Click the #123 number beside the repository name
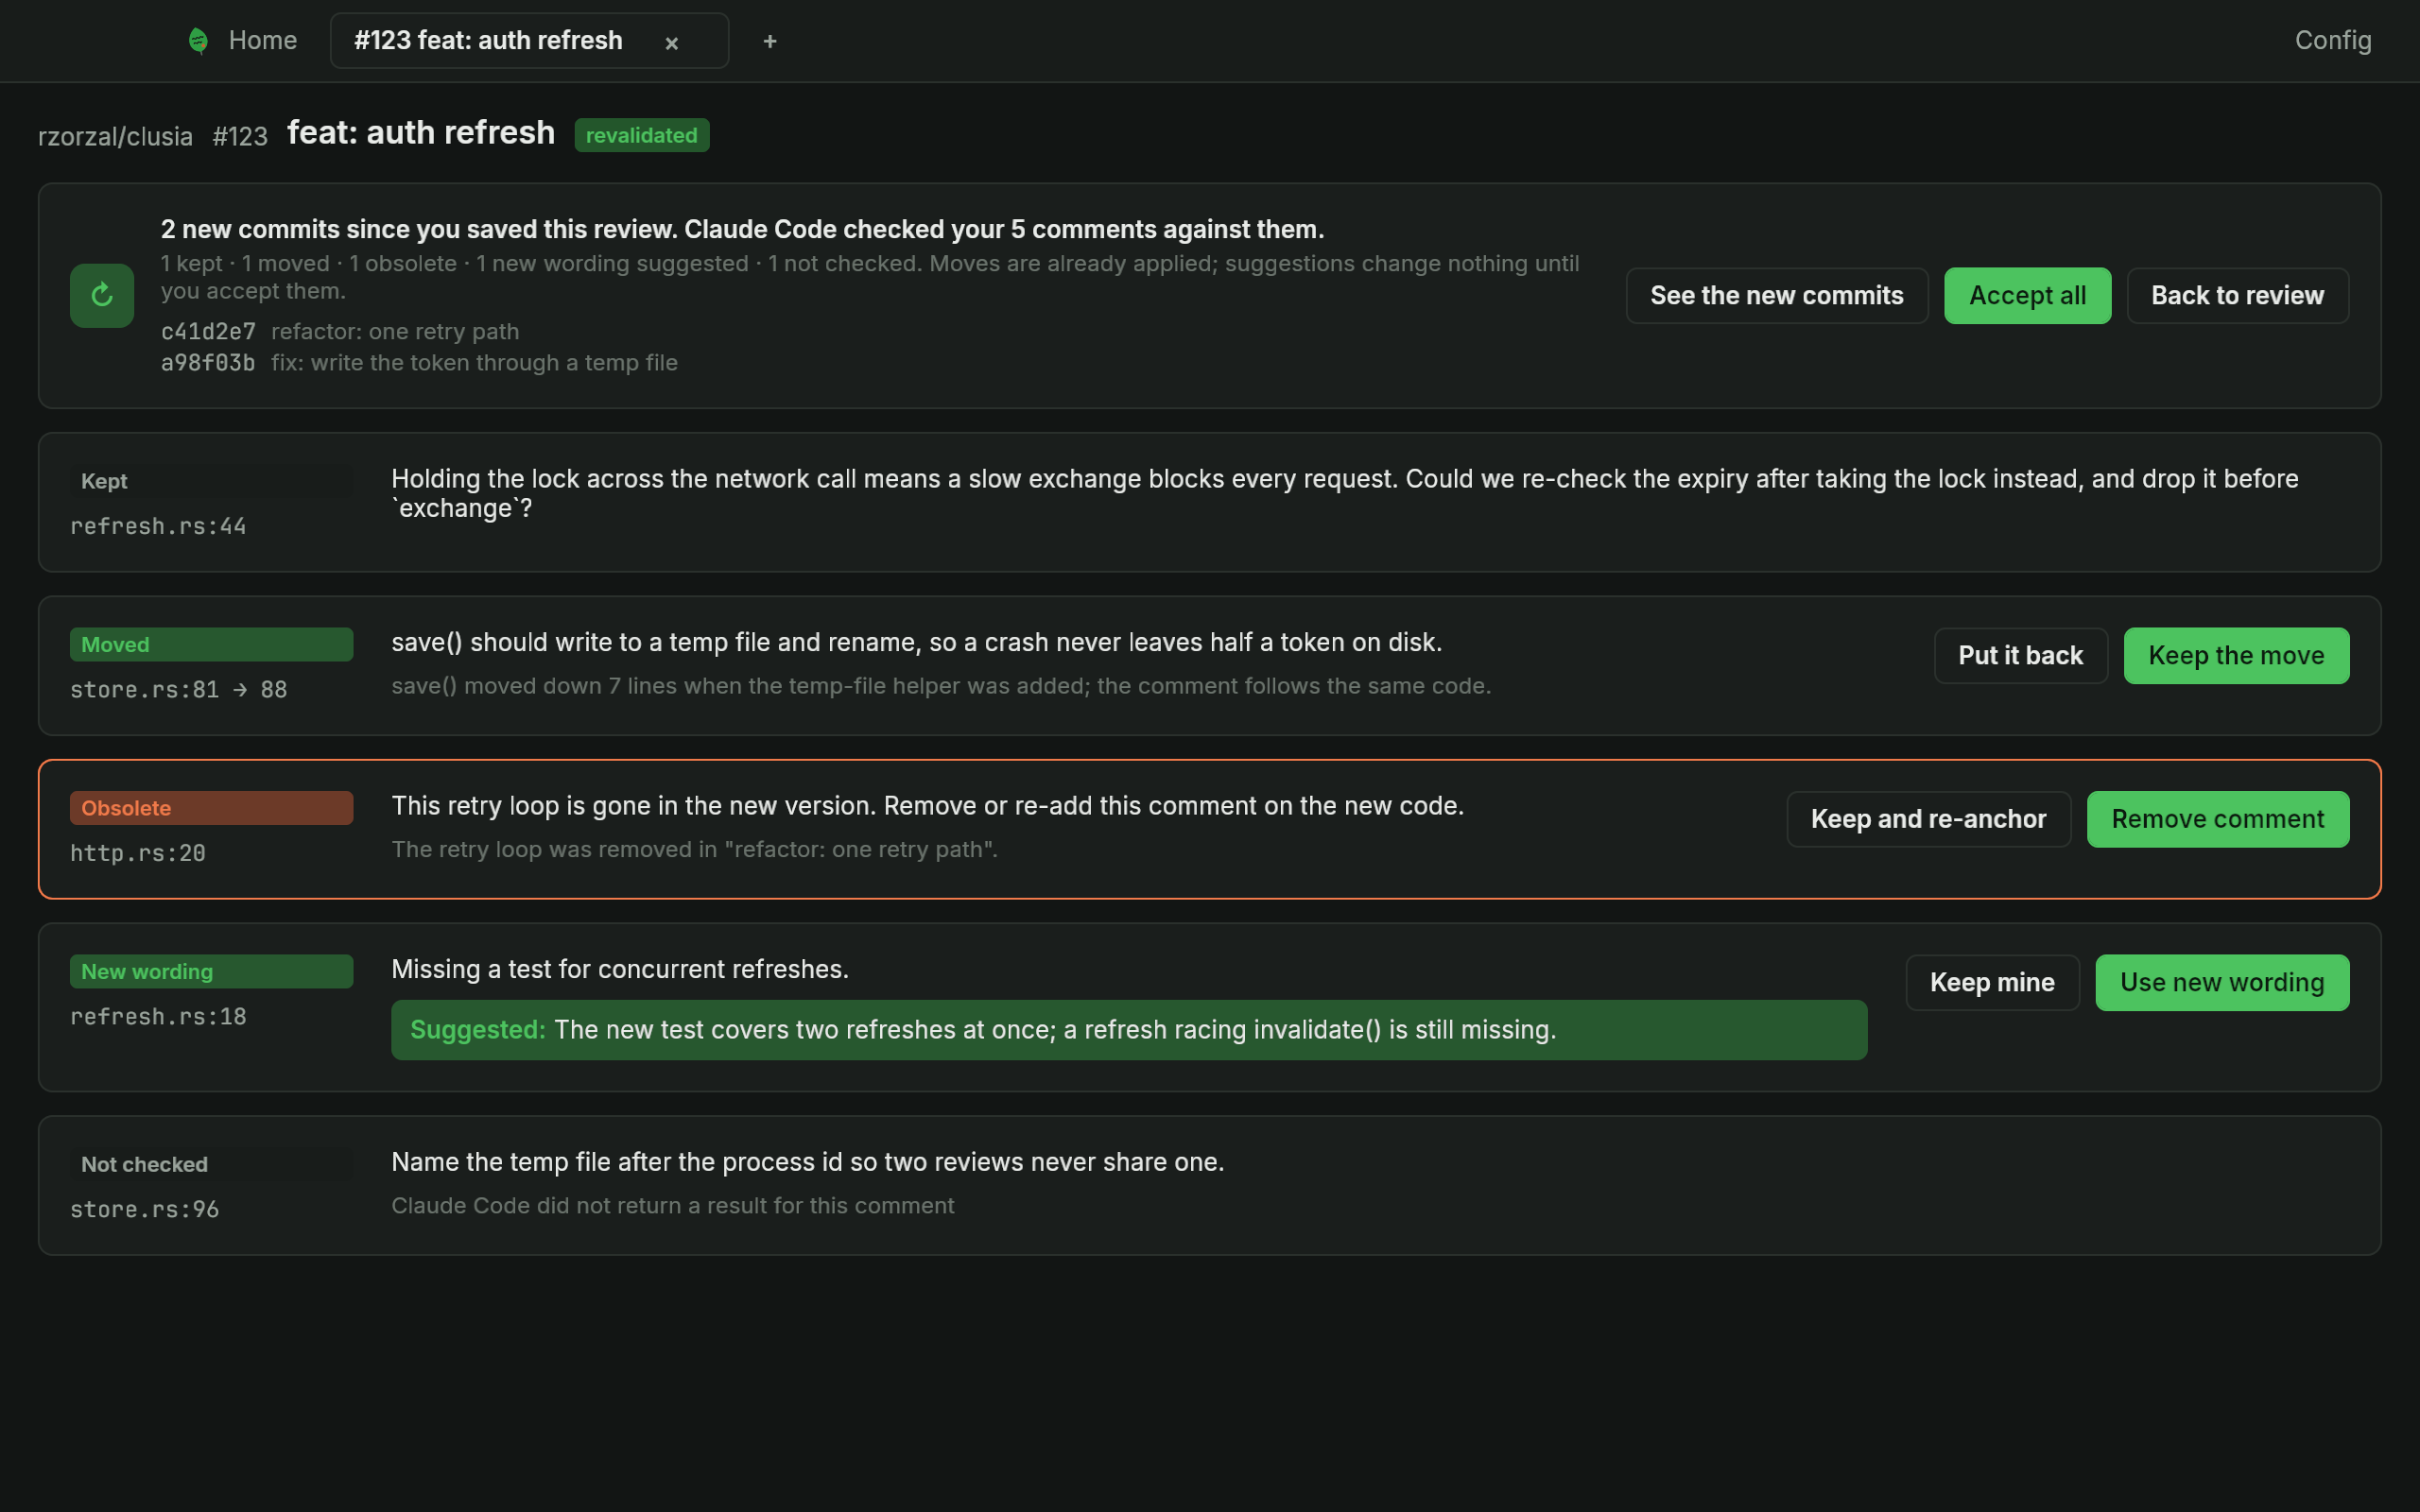 [240, 136]
